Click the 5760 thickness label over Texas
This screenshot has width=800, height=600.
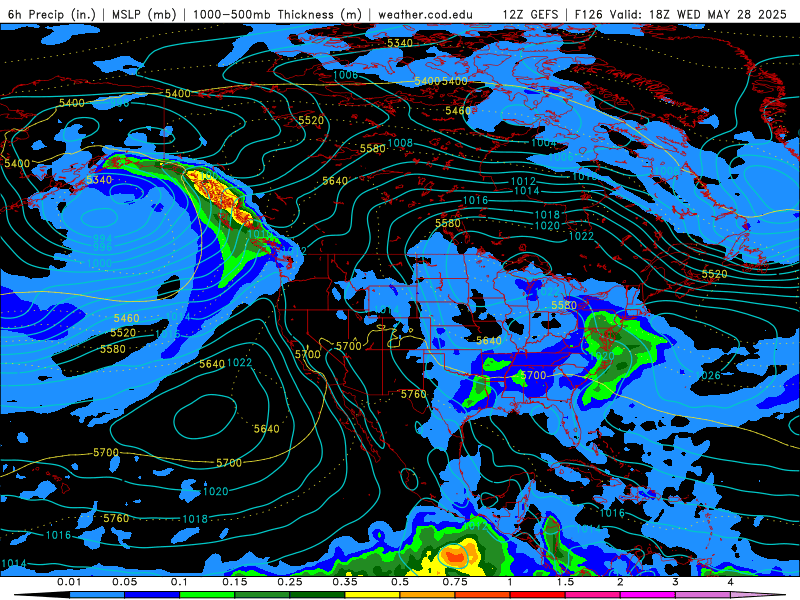(x=413, y=394)
